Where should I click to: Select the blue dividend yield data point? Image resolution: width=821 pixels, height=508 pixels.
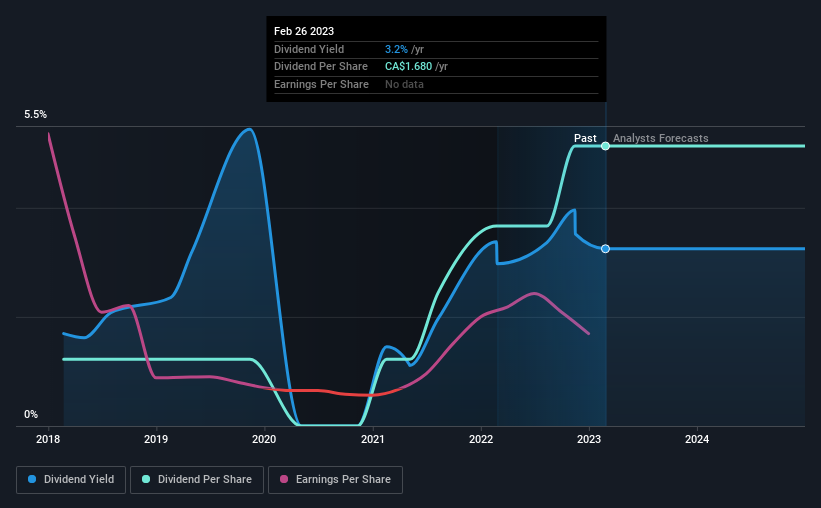point(605,249)
